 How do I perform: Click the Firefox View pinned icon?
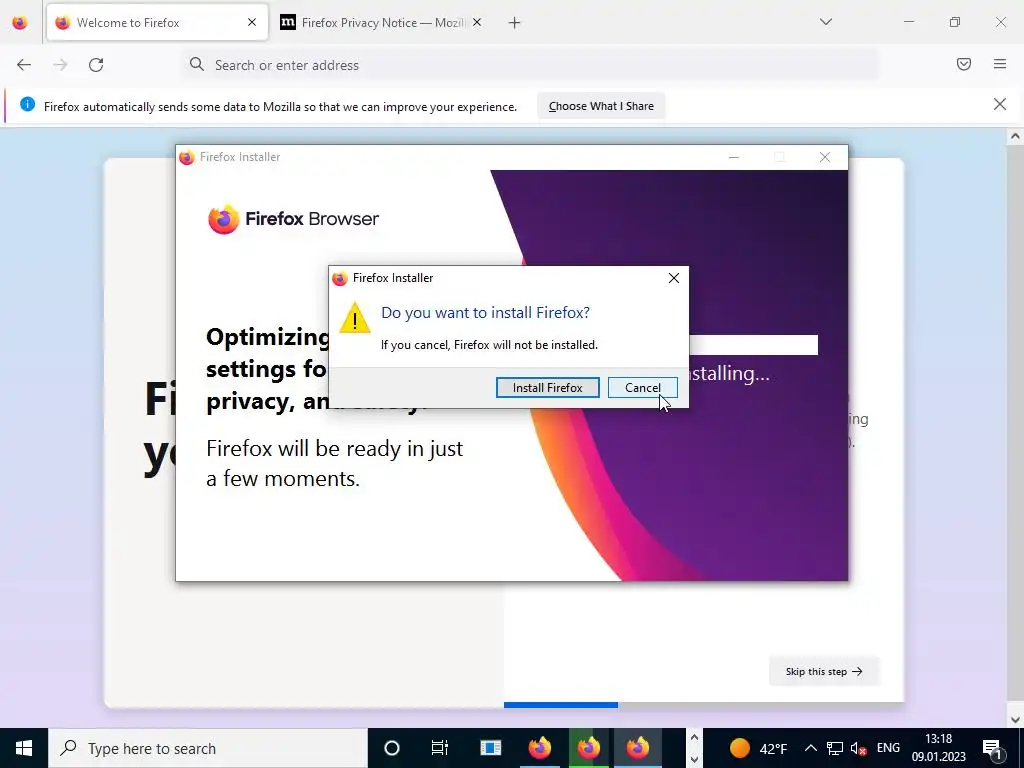tap(20, 23)
